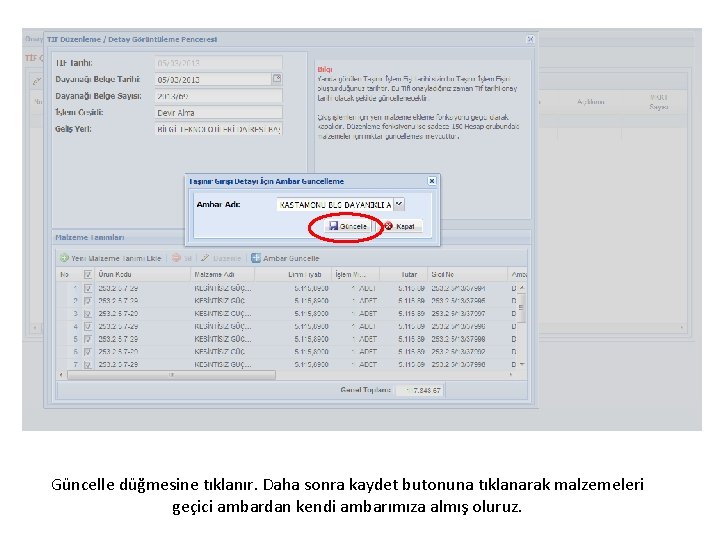
Task: Toggle the checkbox for row 3
Action: (88, 314)
